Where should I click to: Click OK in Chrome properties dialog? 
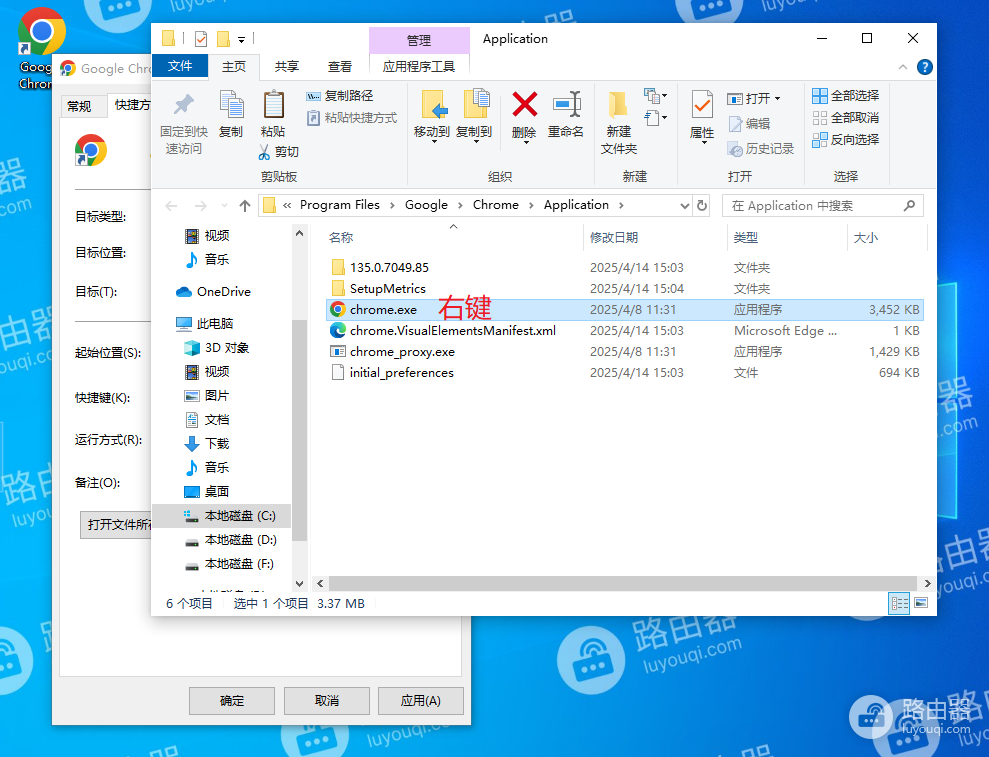(231, 701)
